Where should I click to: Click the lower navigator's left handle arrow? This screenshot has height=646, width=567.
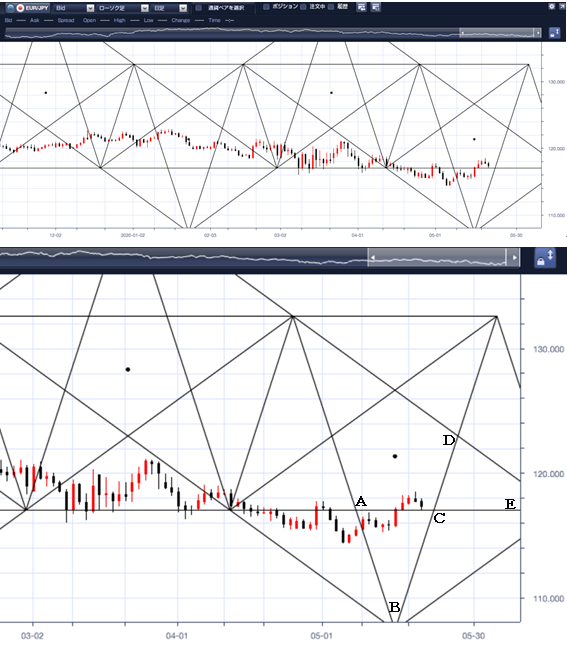click(x=373, y=257)
